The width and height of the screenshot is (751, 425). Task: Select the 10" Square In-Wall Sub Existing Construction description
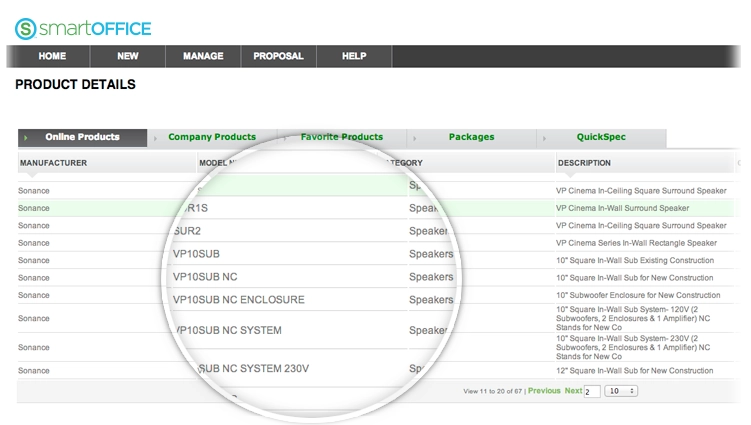click(635, 260)
